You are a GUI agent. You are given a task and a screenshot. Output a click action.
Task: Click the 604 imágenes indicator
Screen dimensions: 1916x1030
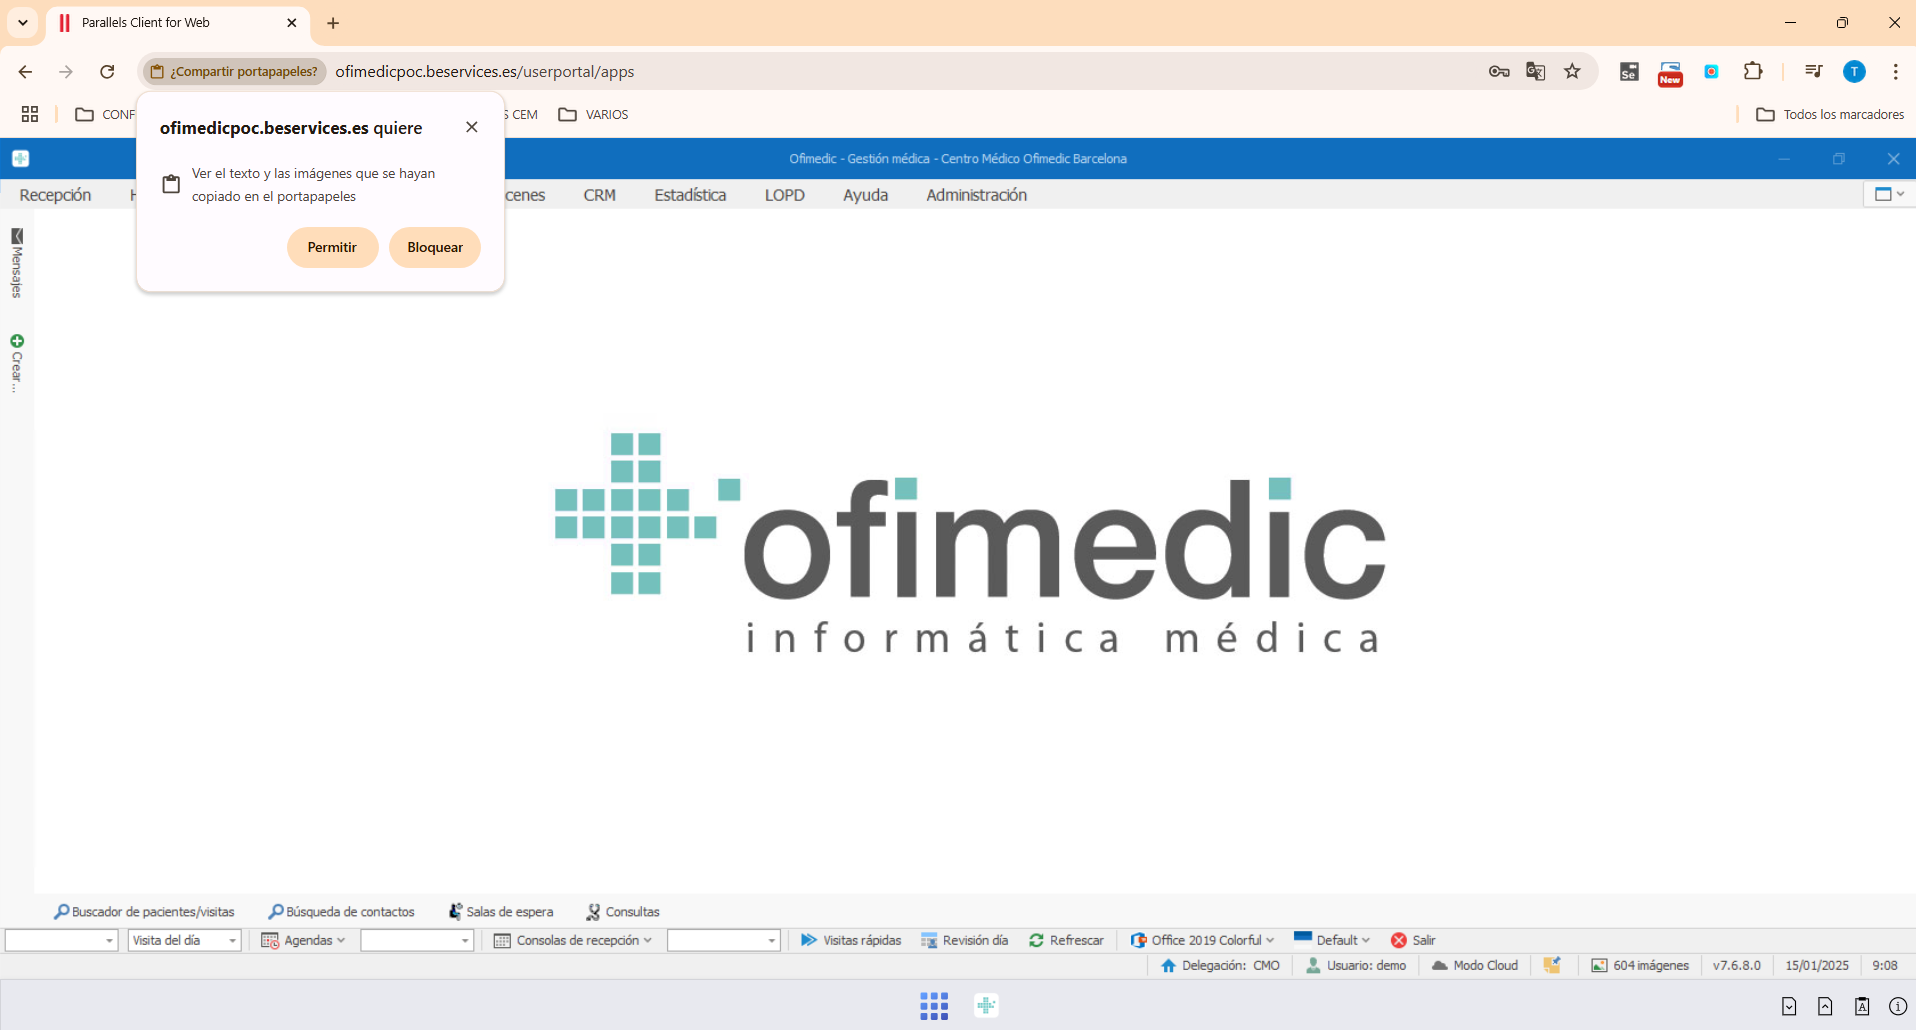pos(1640,965)
